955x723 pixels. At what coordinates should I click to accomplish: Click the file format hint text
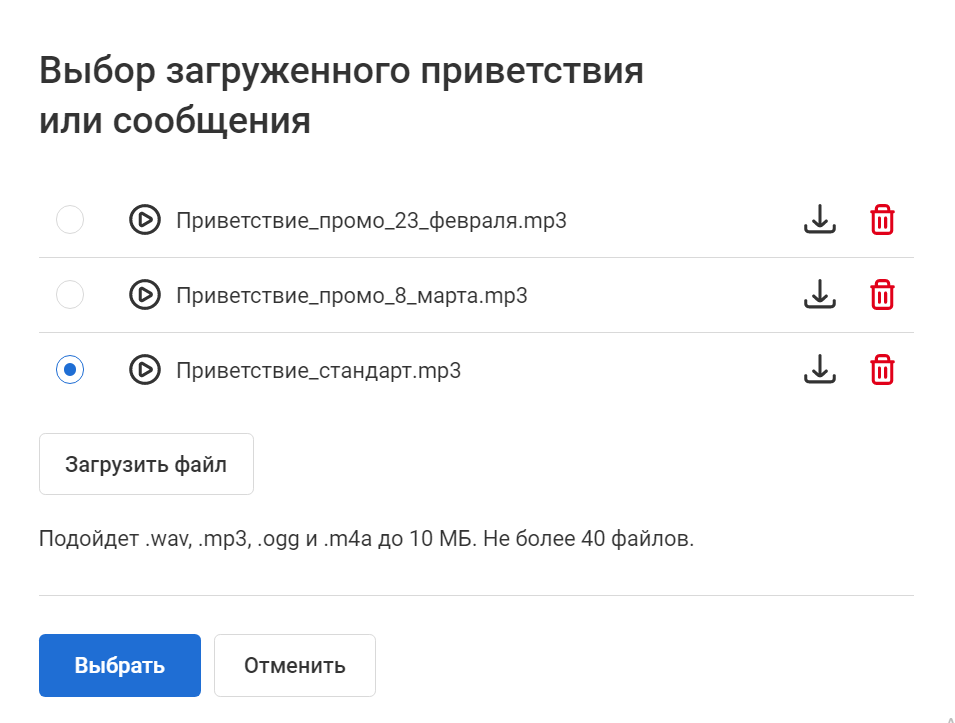[x=367, y=538]
